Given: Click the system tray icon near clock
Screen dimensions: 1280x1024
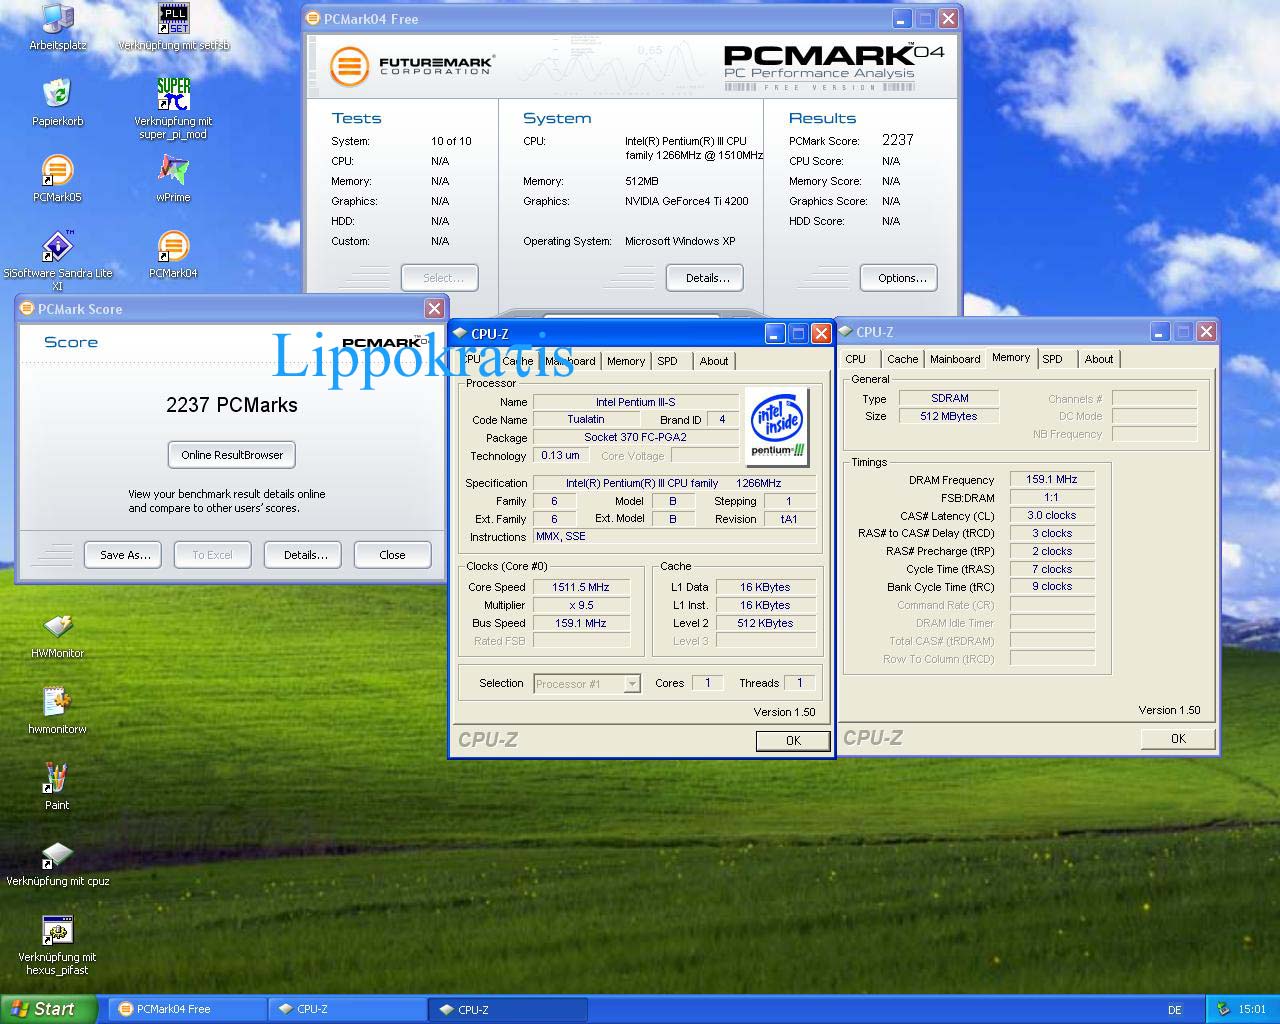Looking at the screenshot, I should pos(1222,1009).
